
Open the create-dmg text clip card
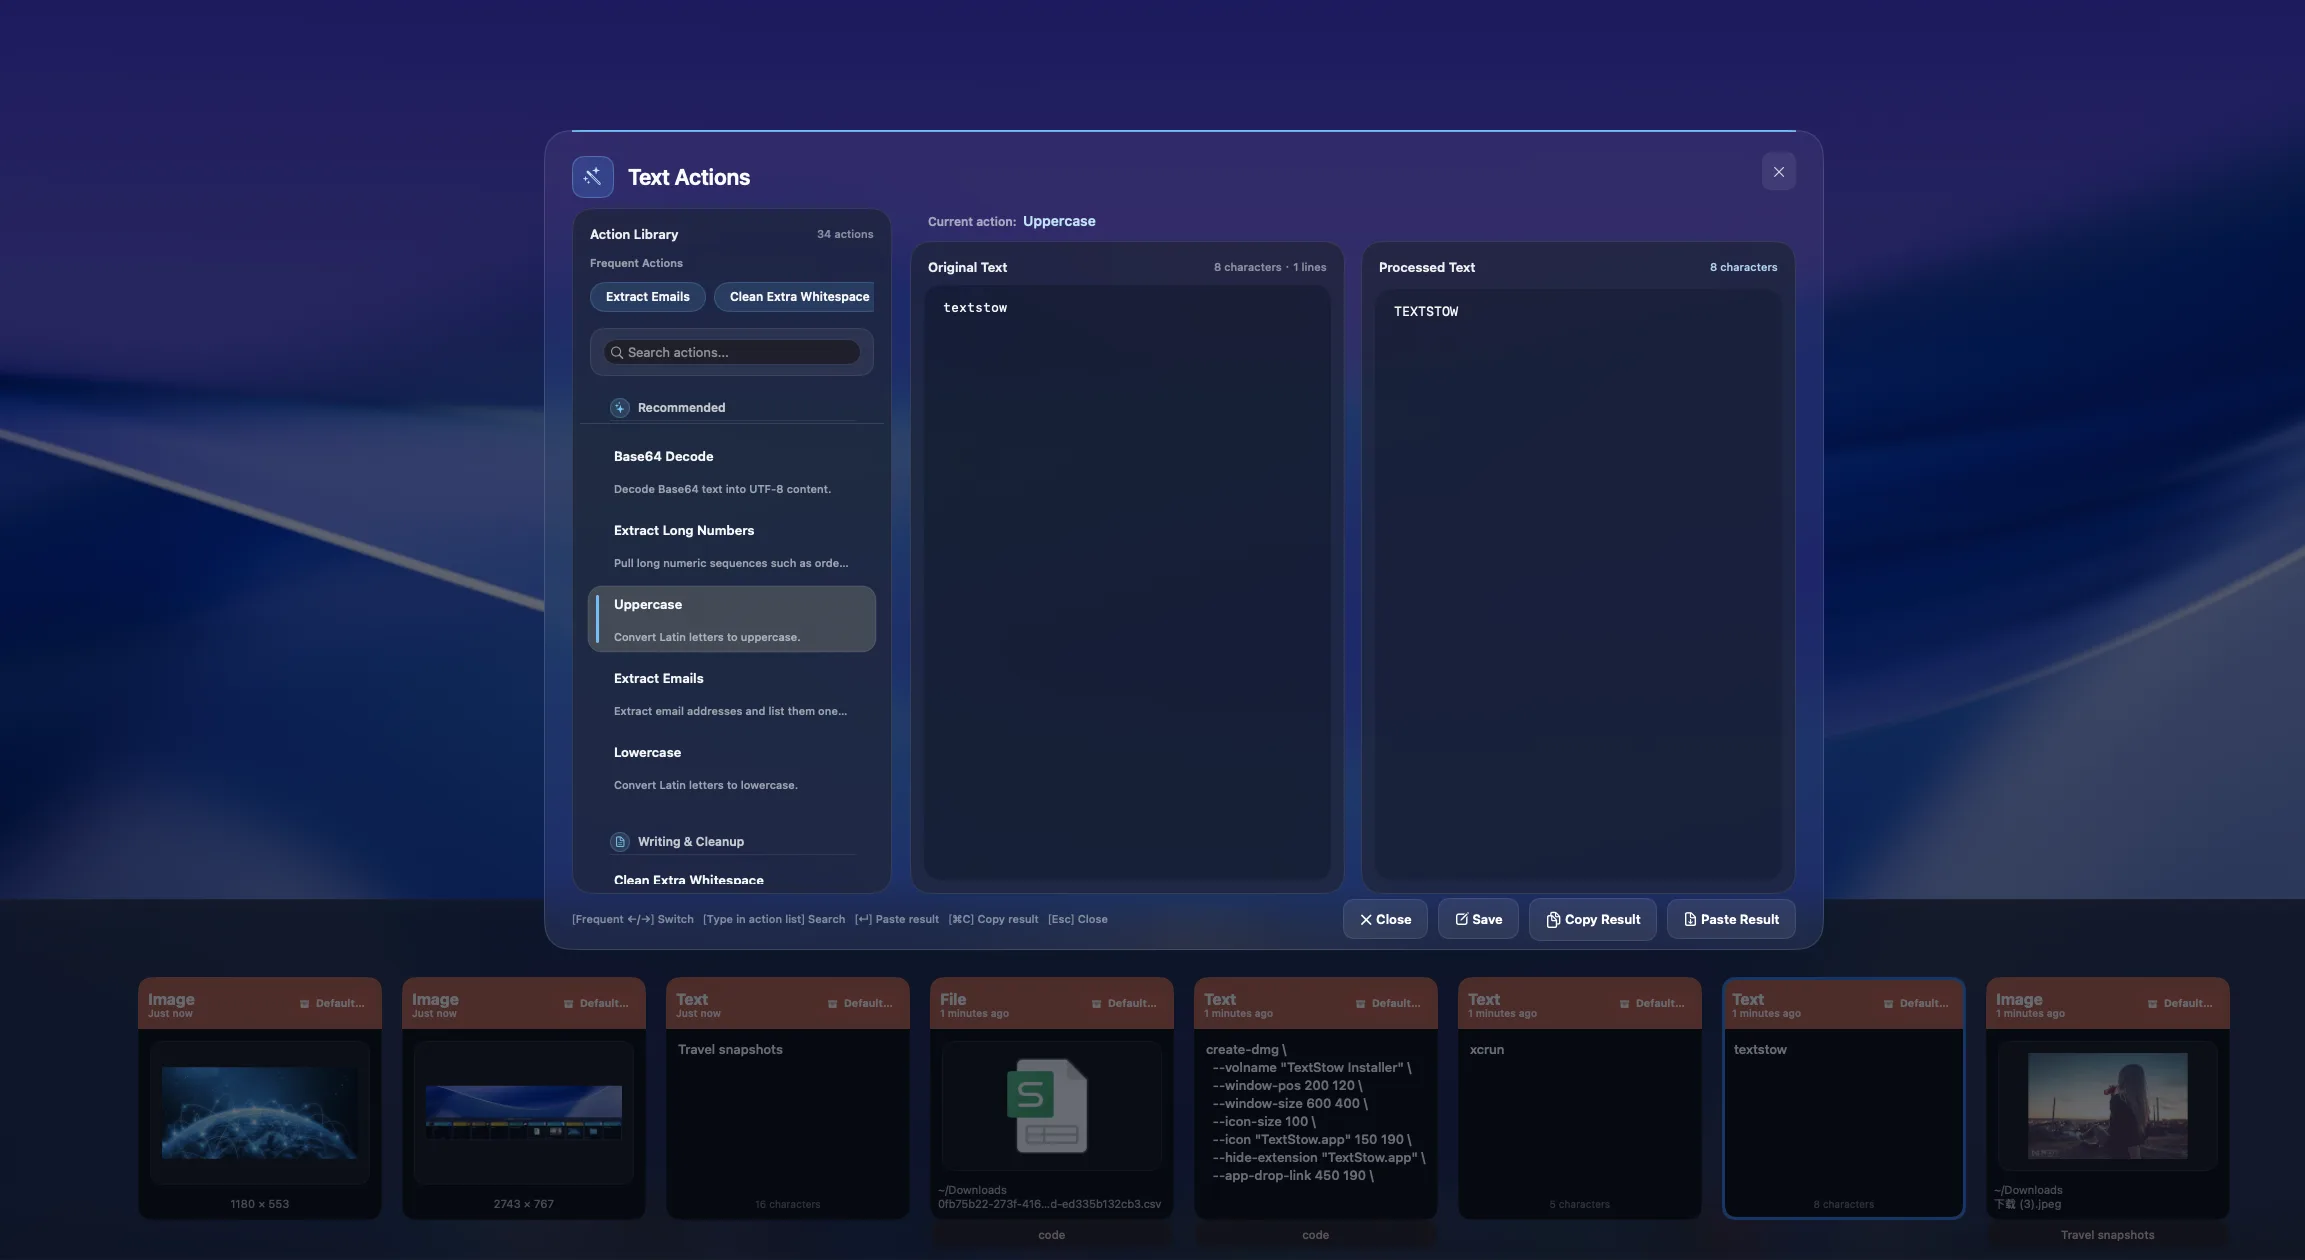[x=1316, y=1098]
